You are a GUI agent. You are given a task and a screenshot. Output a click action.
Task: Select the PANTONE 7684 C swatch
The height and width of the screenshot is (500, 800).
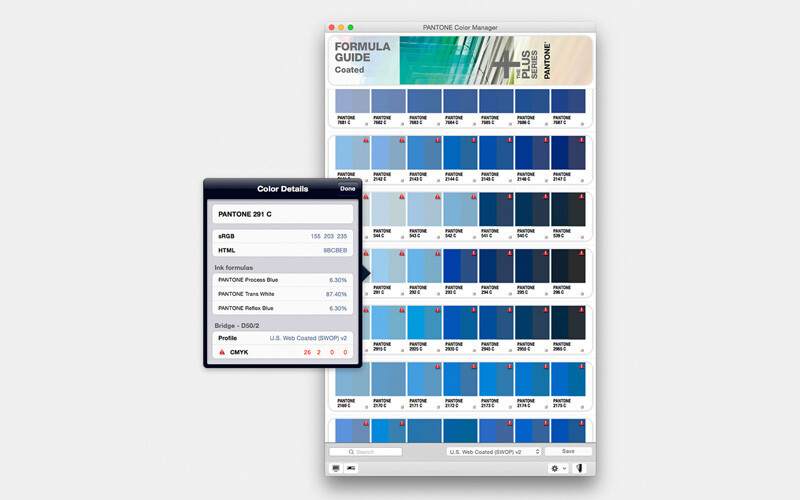[460, 101]
